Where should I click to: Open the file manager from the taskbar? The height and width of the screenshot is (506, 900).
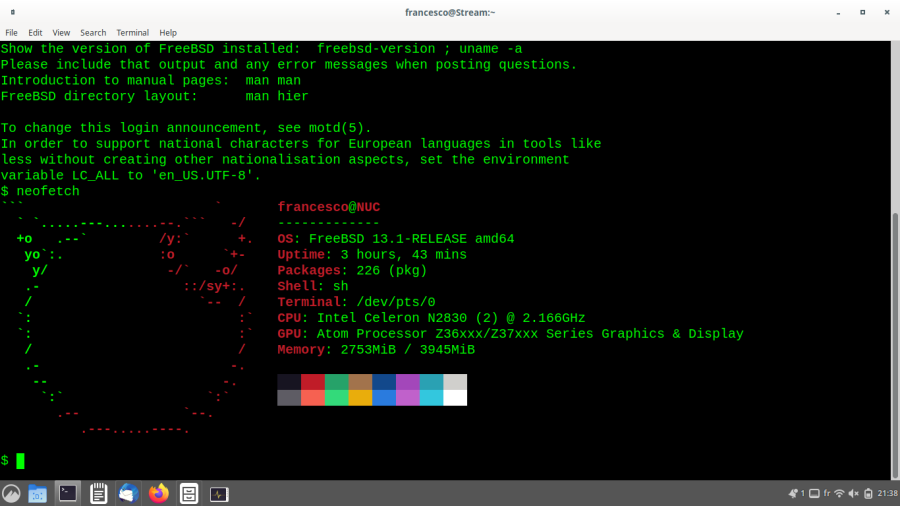[37, 493]
